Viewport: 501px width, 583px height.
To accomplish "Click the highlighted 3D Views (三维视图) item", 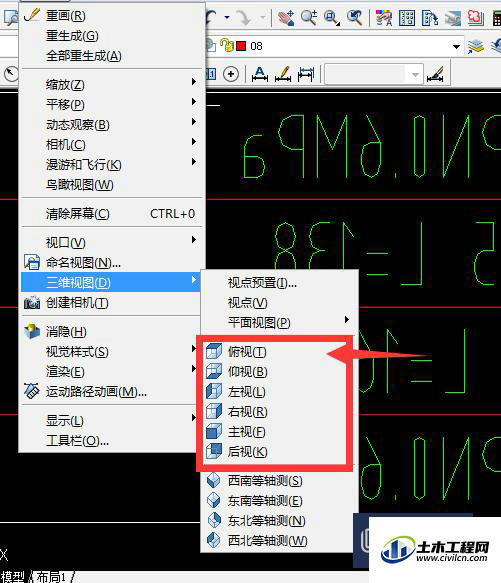I will pos(111,283).
